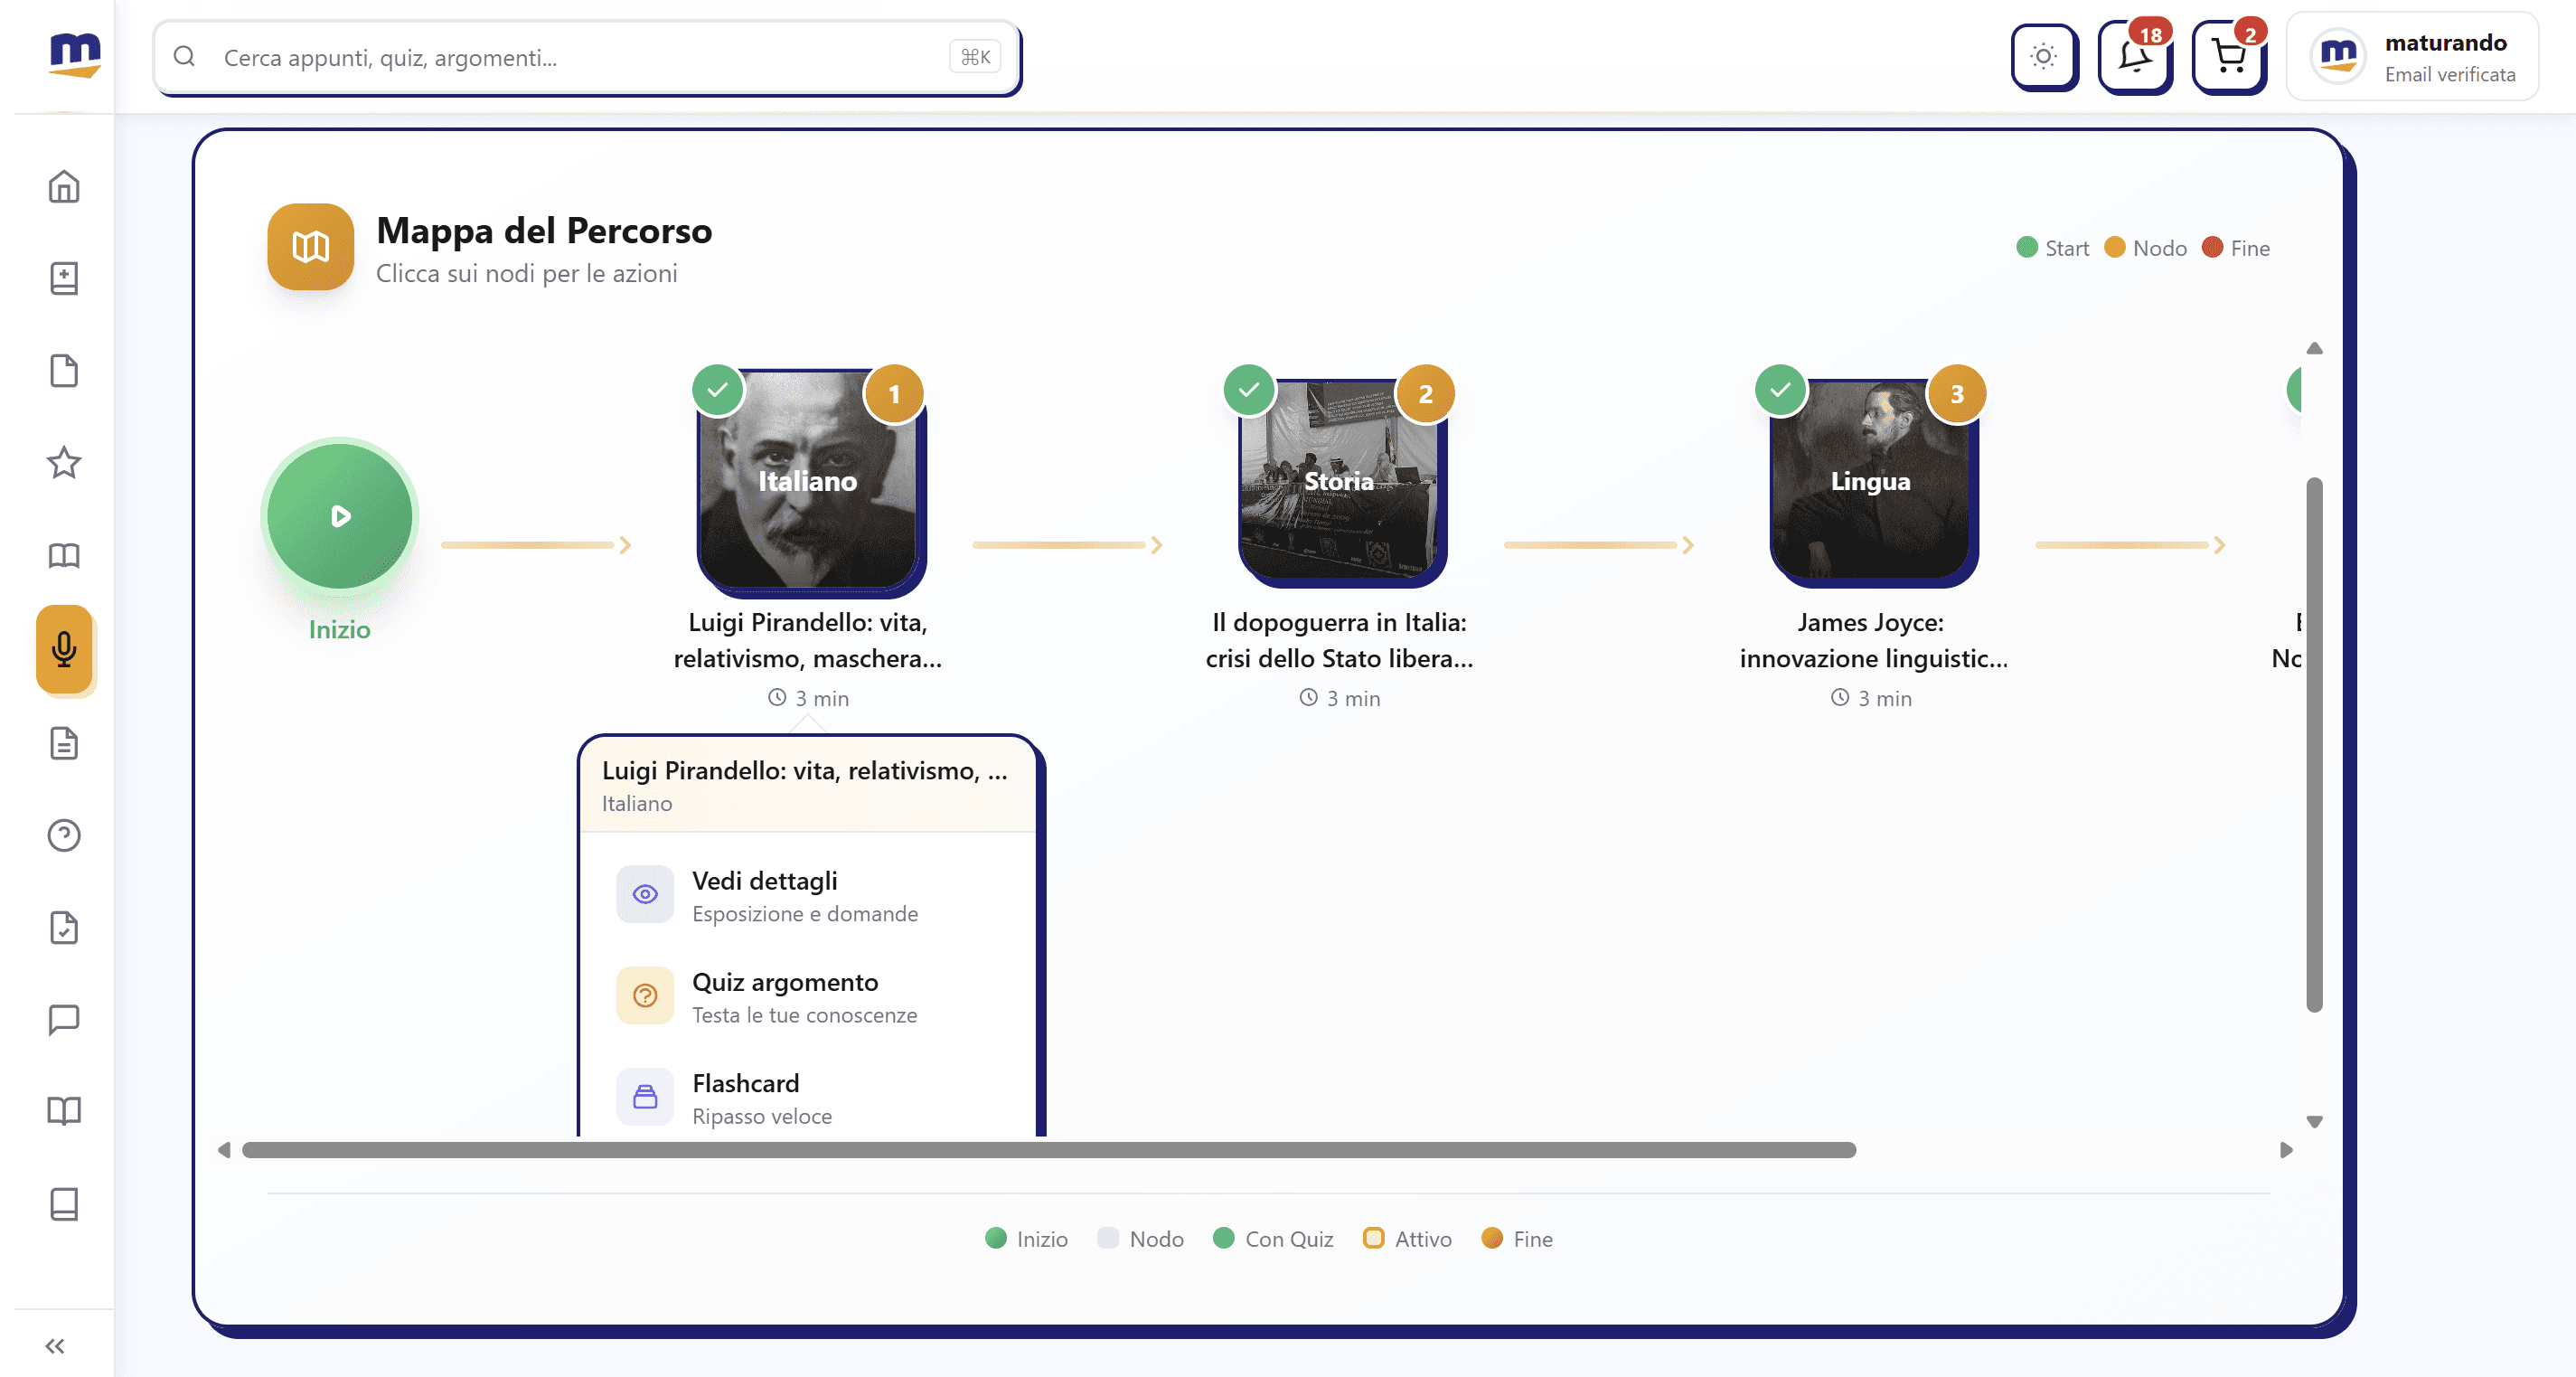Click the horizontal scrollbar thumb of the map
2576x1377 pixels.
coord(1049,1150)
